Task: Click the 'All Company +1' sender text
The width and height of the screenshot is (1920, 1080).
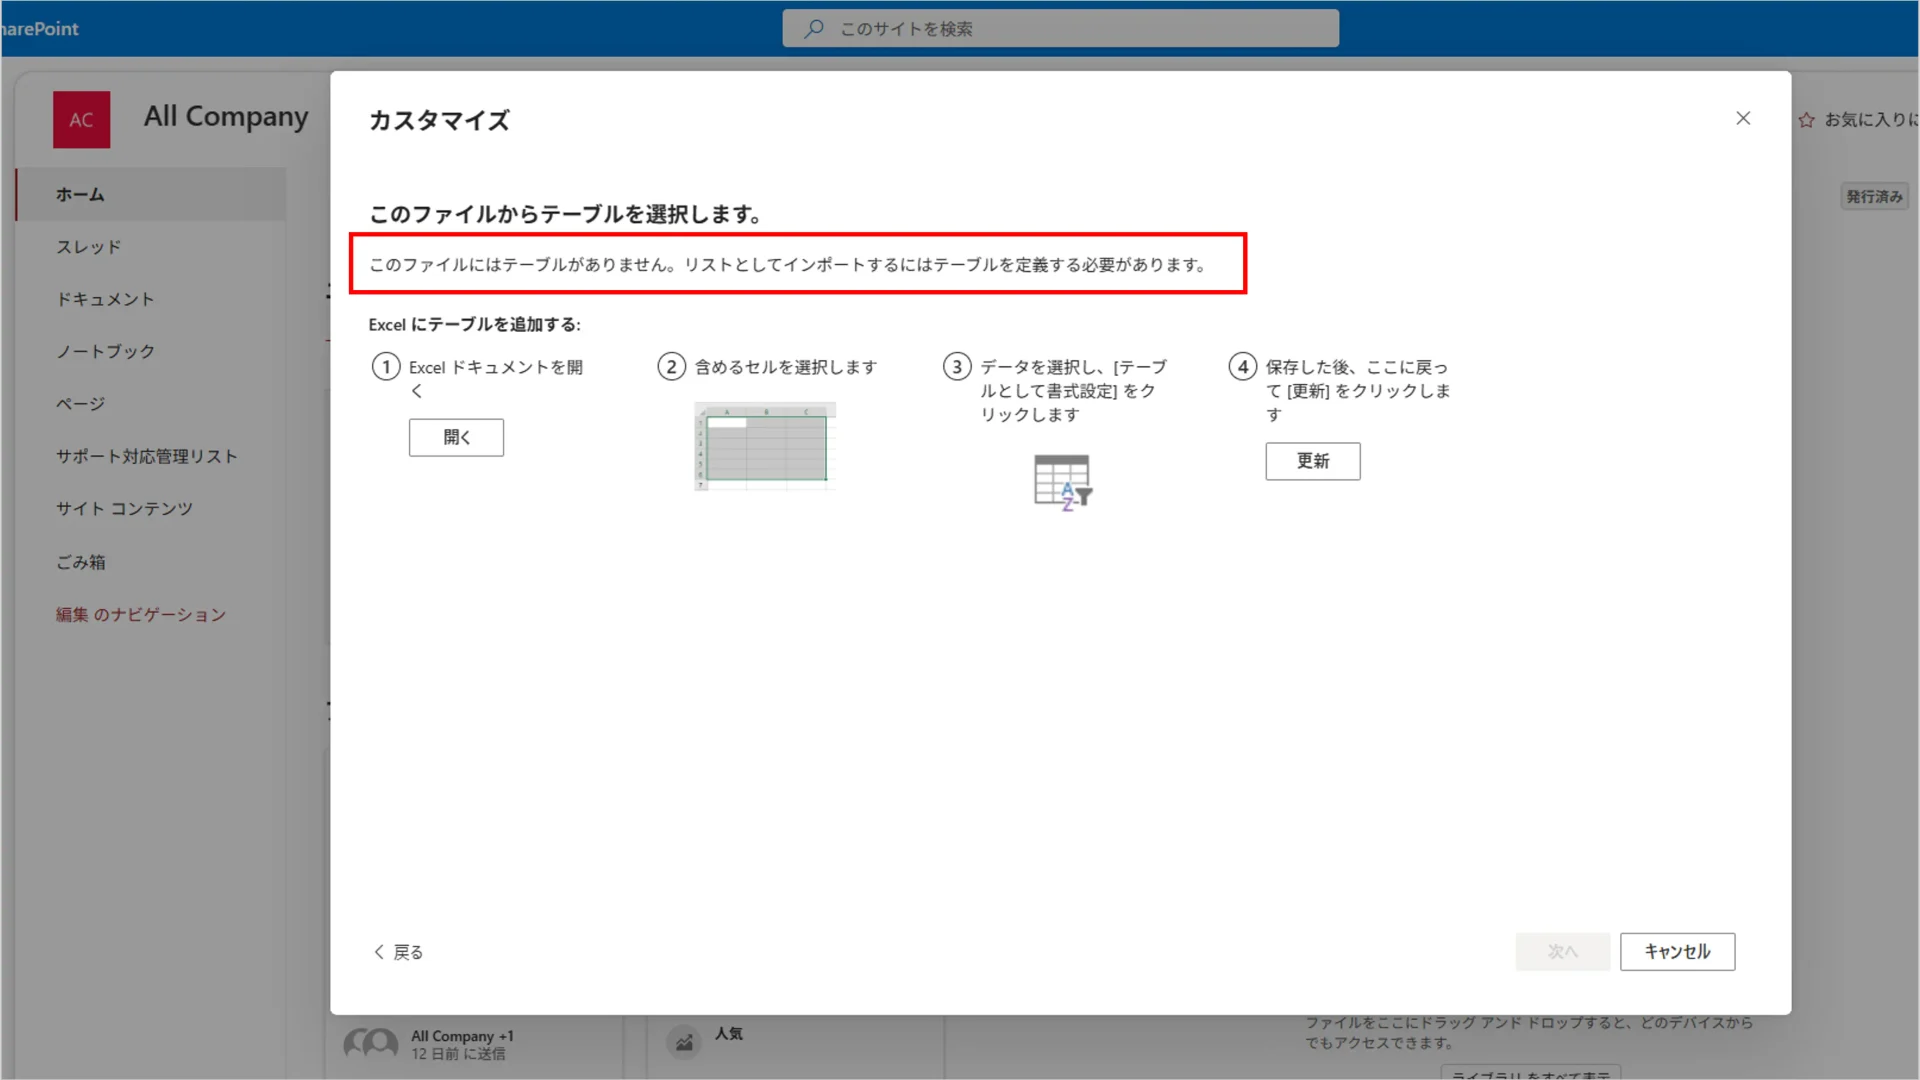Action: pos(462,1036)
